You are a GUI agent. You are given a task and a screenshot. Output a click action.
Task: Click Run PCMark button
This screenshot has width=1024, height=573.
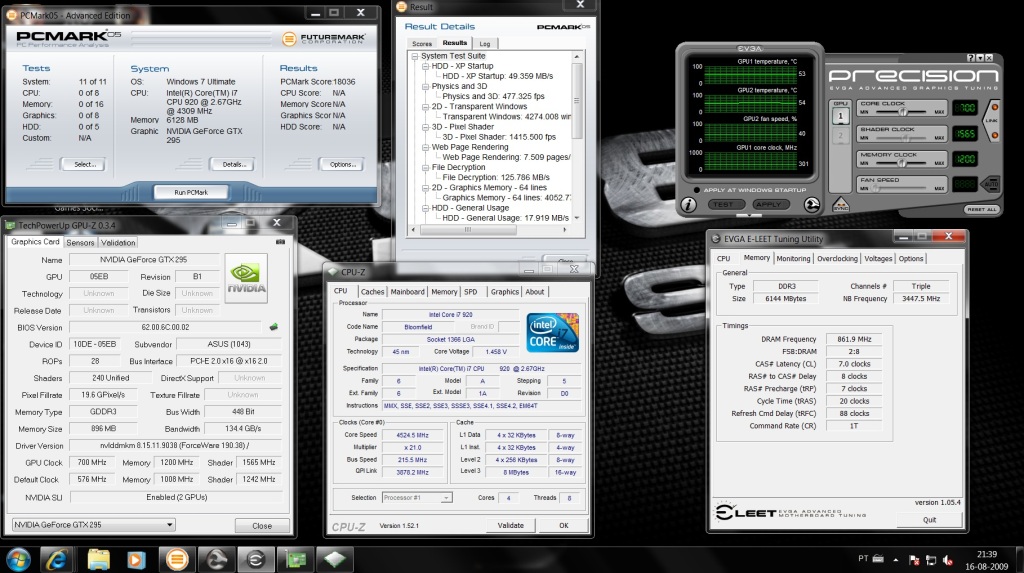tap(191, 192)
